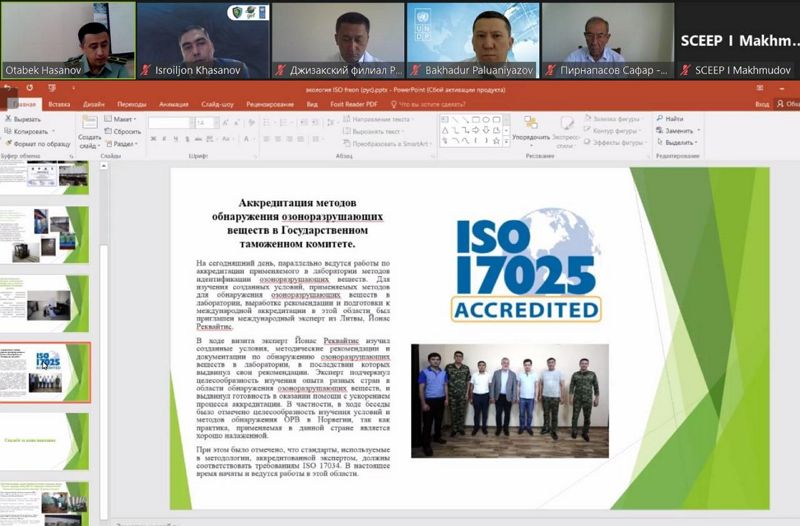Decrease font size icon
Viewport: 800px width, 526px height.
click(238, 123)
